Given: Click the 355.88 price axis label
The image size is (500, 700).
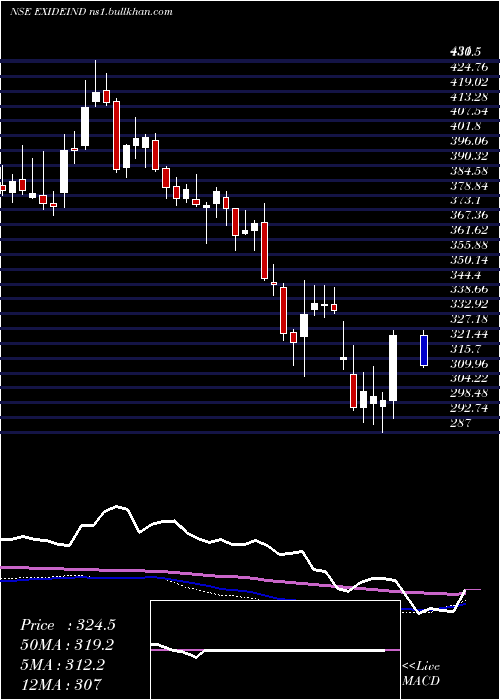Looking at the screenshot, I should coord(469,245).
